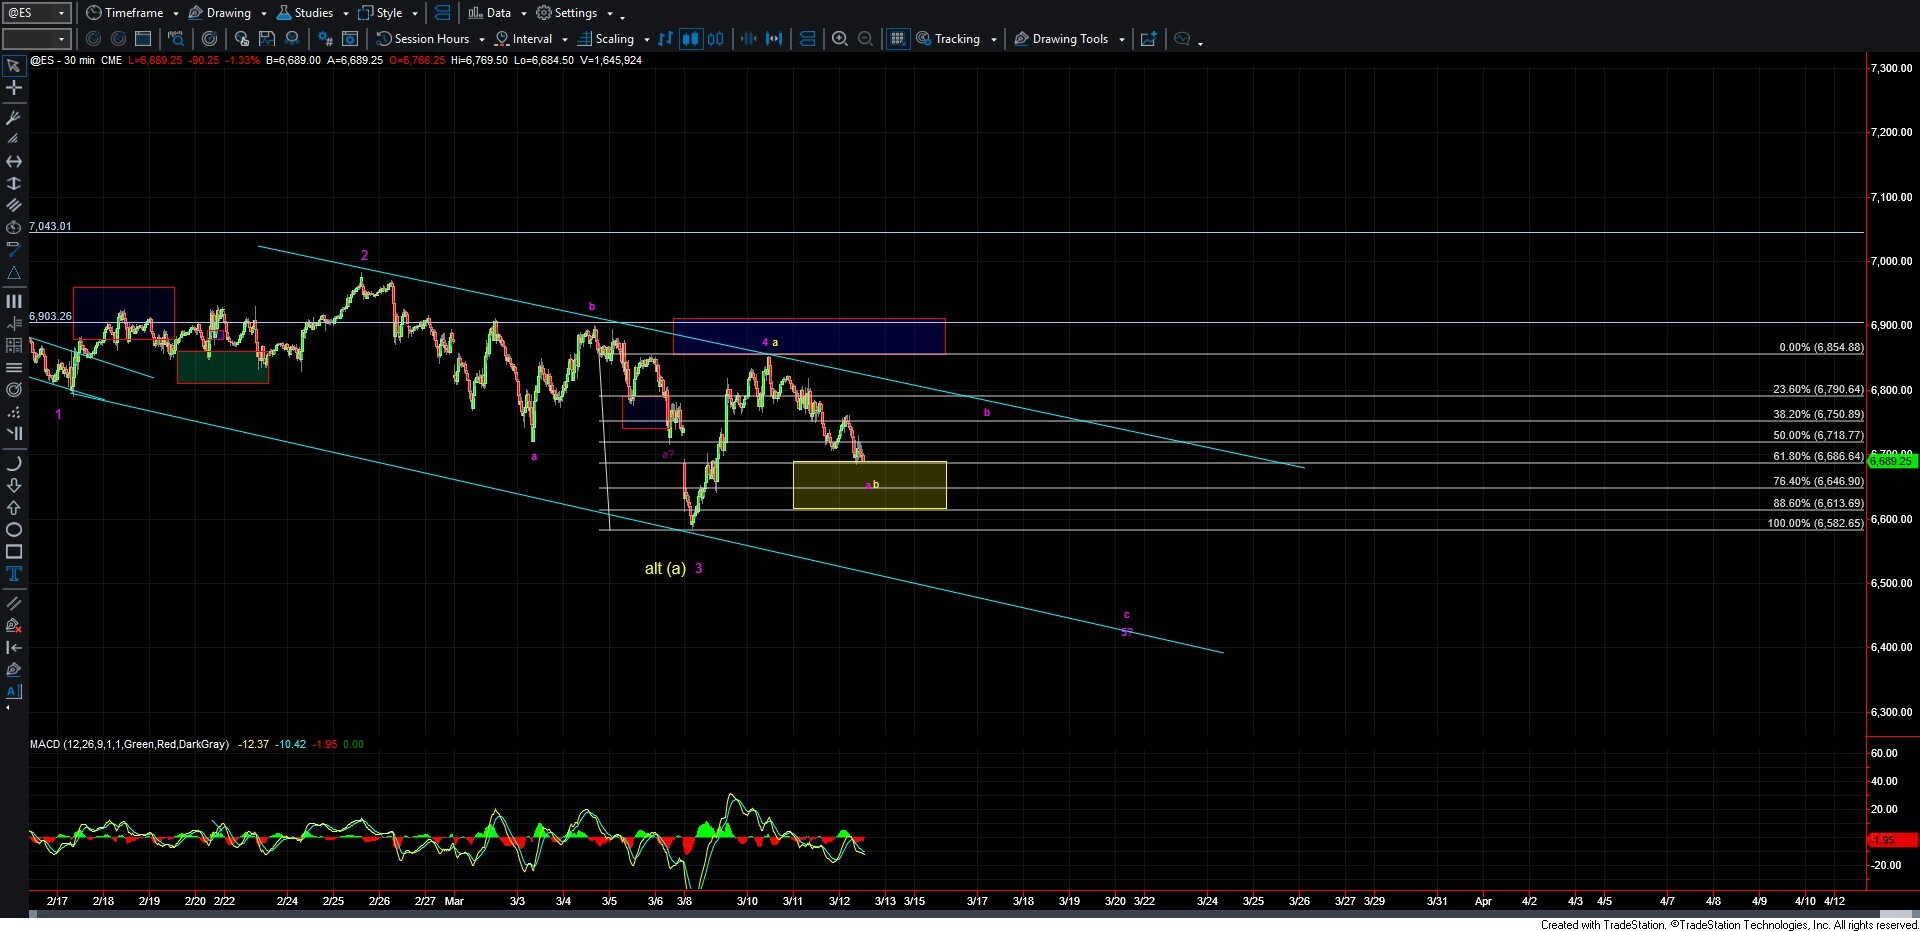Click the 61.80% Fibonacci level label
Viewport: 1920px width, 931px height.
coord(1817,456)
